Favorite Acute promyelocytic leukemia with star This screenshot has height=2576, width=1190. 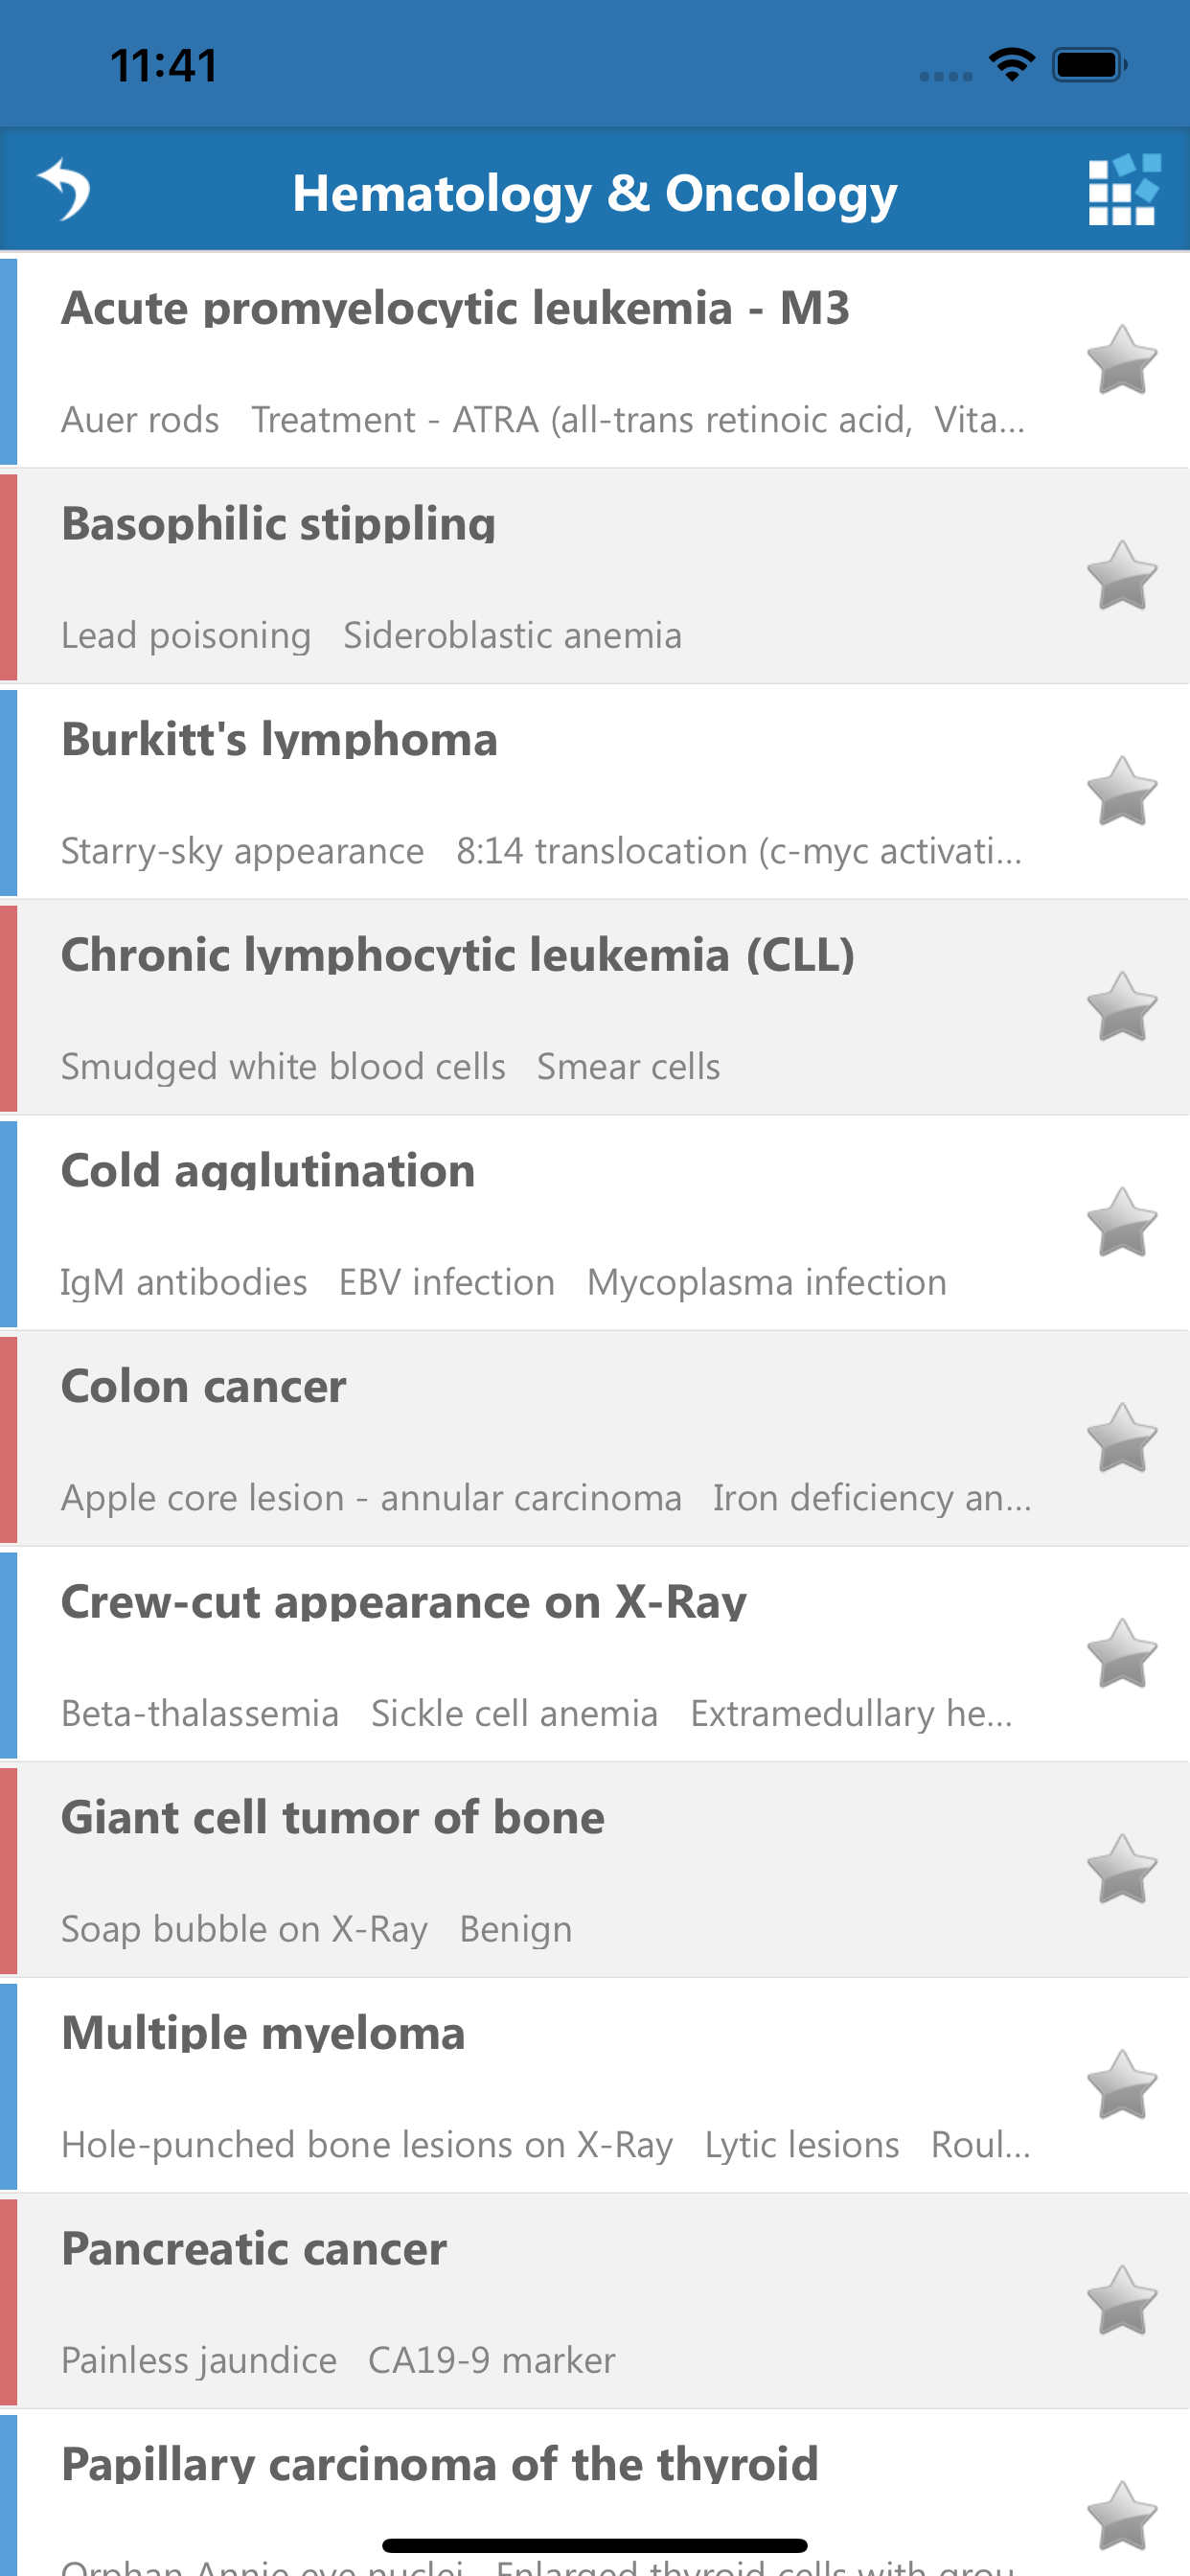click(1121, 361)
